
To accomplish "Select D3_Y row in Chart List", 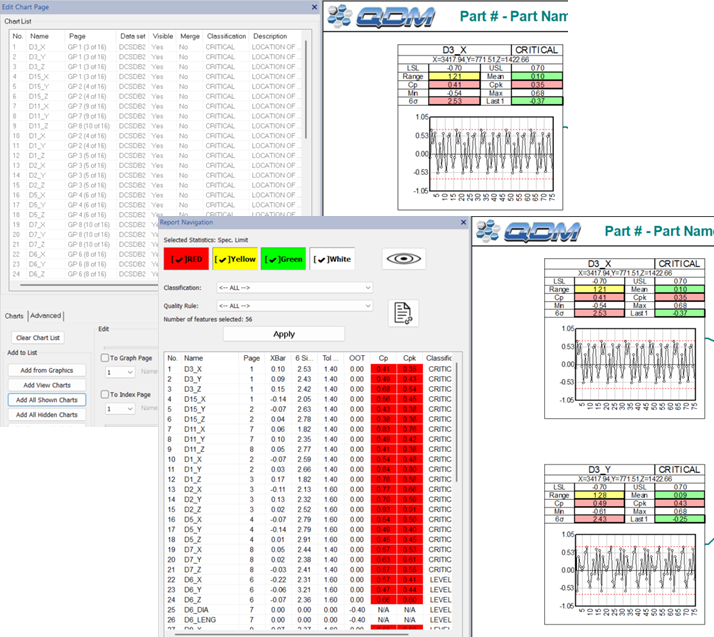I will click(x=155, y=57).
